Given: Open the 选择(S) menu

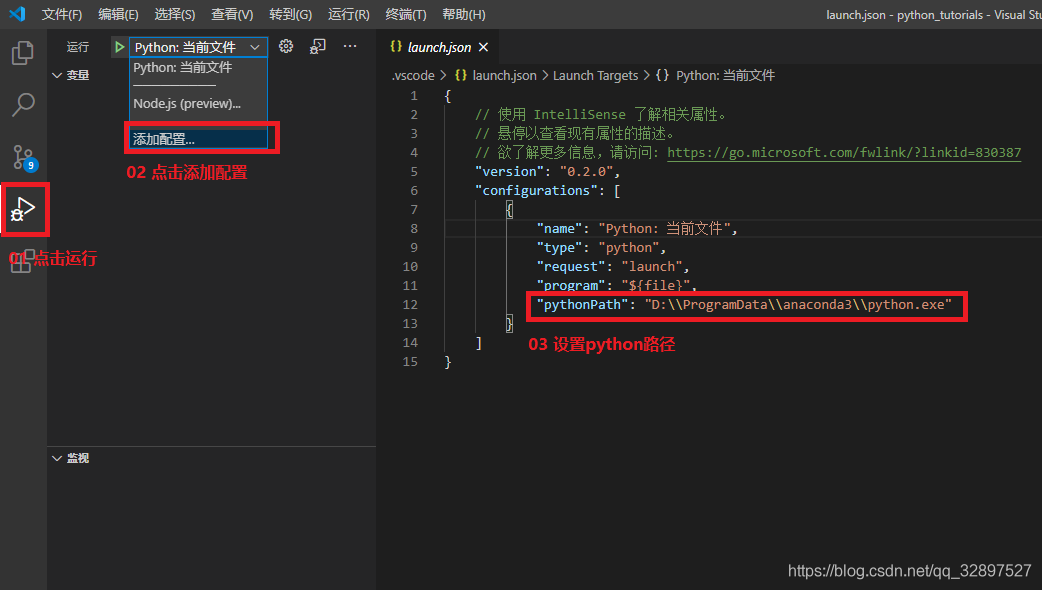Looking at the screenshot, I should click(175, 15).
